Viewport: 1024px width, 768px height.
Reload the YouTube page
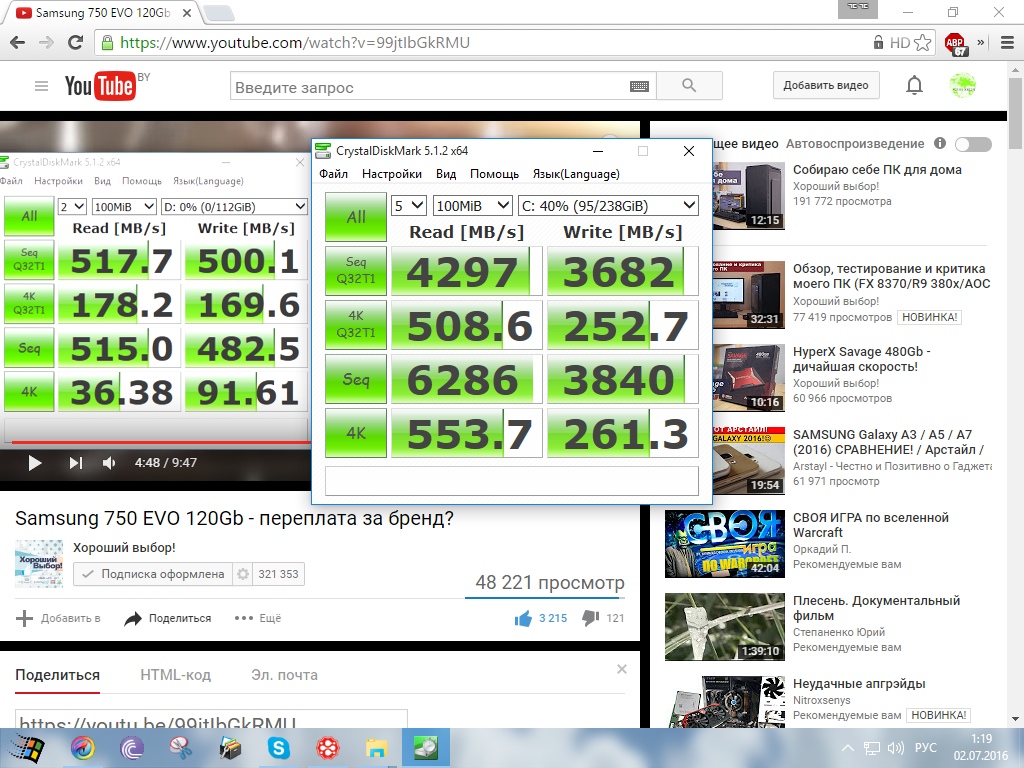75,43
